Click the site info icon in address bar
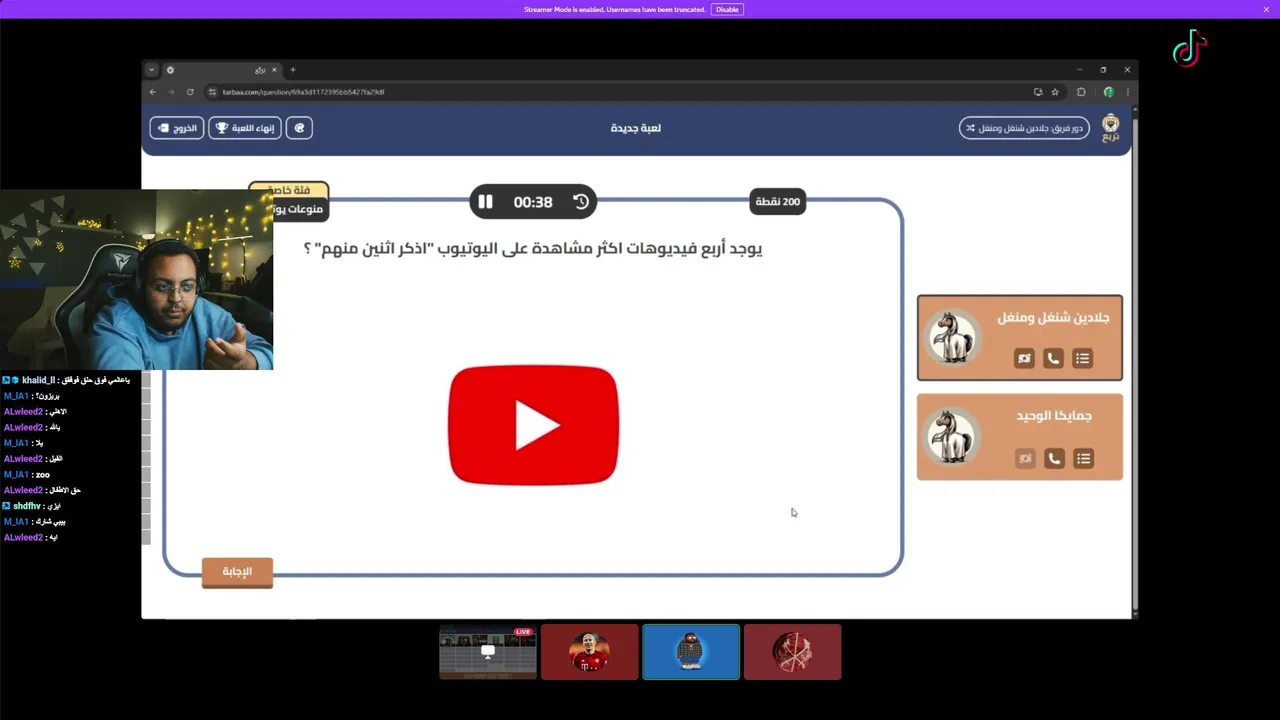This screenshot has height=720, width=1280. click(x=212, y=92)
